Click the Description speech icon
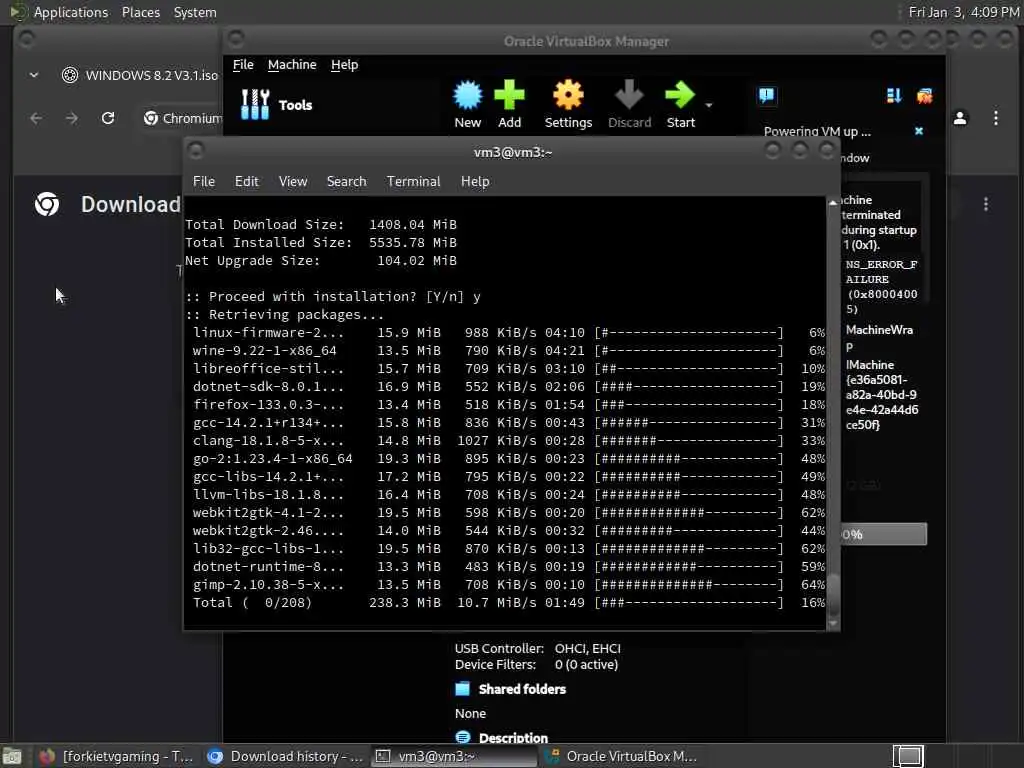This screenshot has height=768, width=1024. 462,737
